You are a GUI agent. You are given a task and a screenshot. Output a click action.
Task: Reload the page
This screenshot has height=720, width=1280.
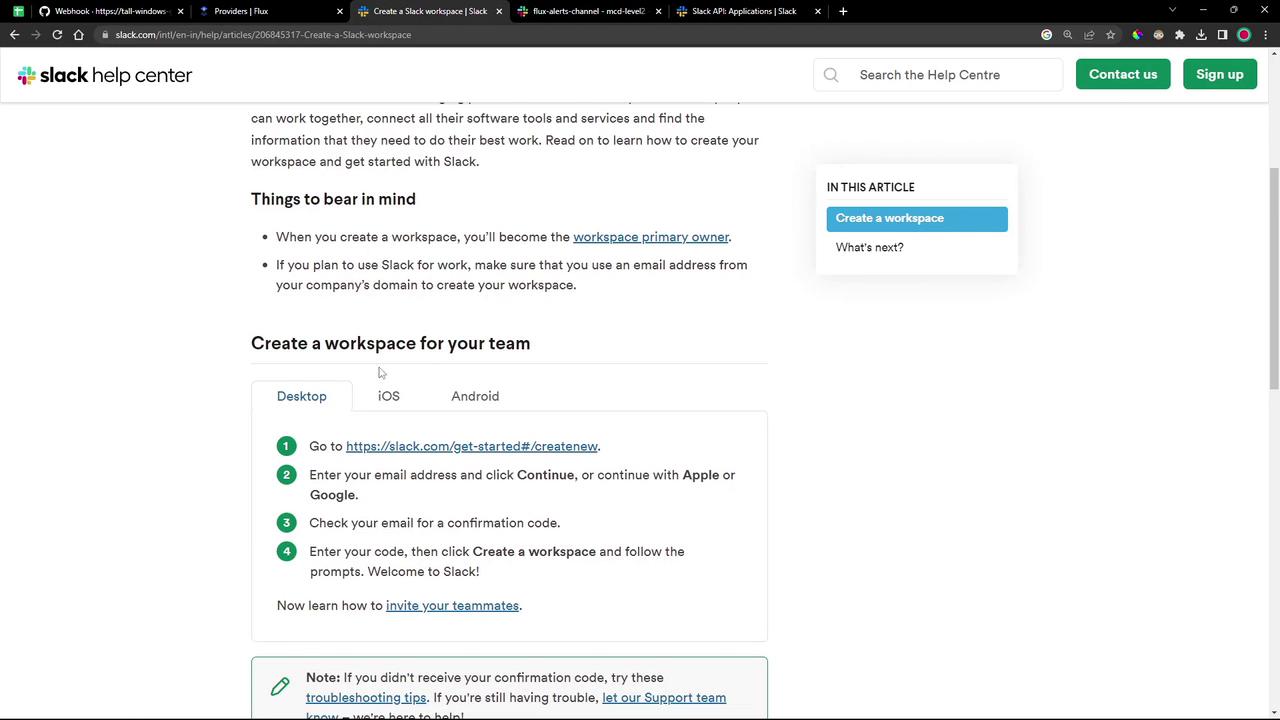click(57, 35)
